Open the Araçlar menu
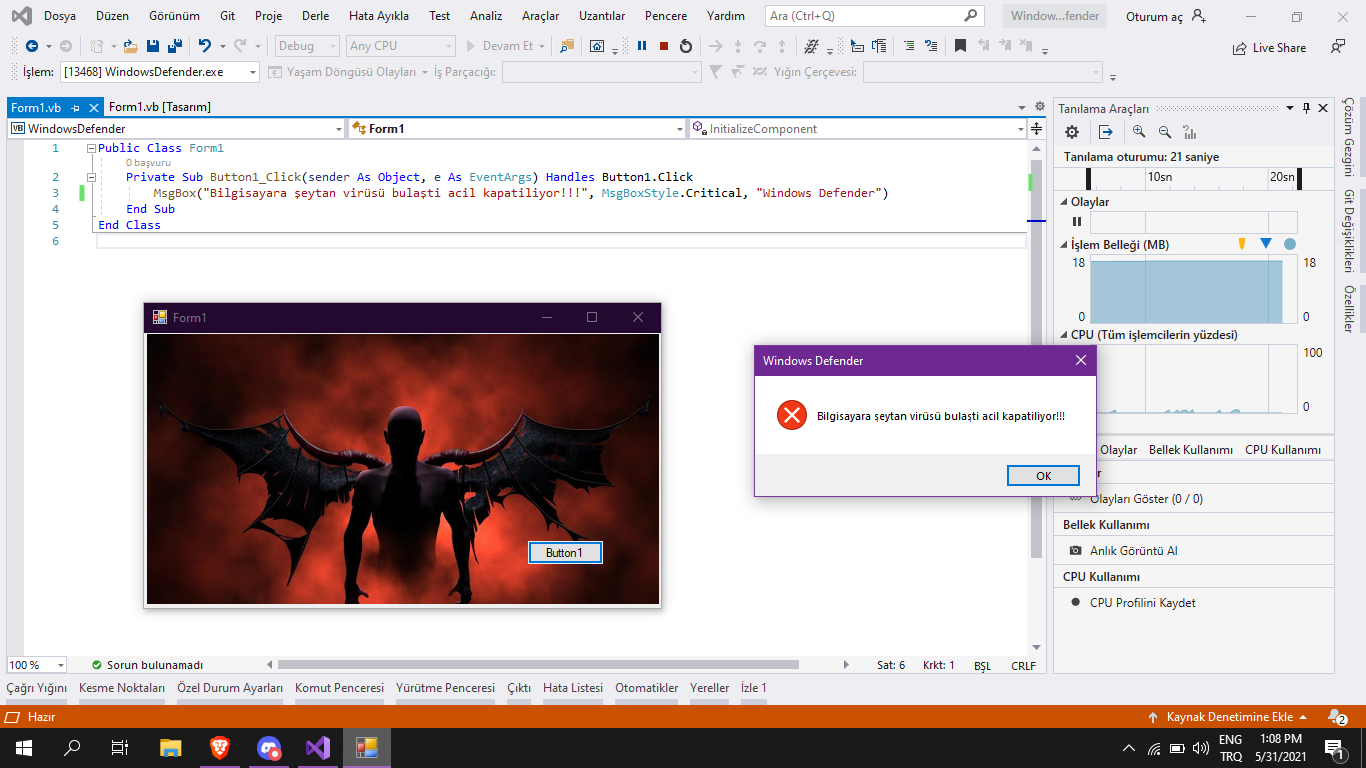The image size is (1366, 768). (x=541, y=16)
